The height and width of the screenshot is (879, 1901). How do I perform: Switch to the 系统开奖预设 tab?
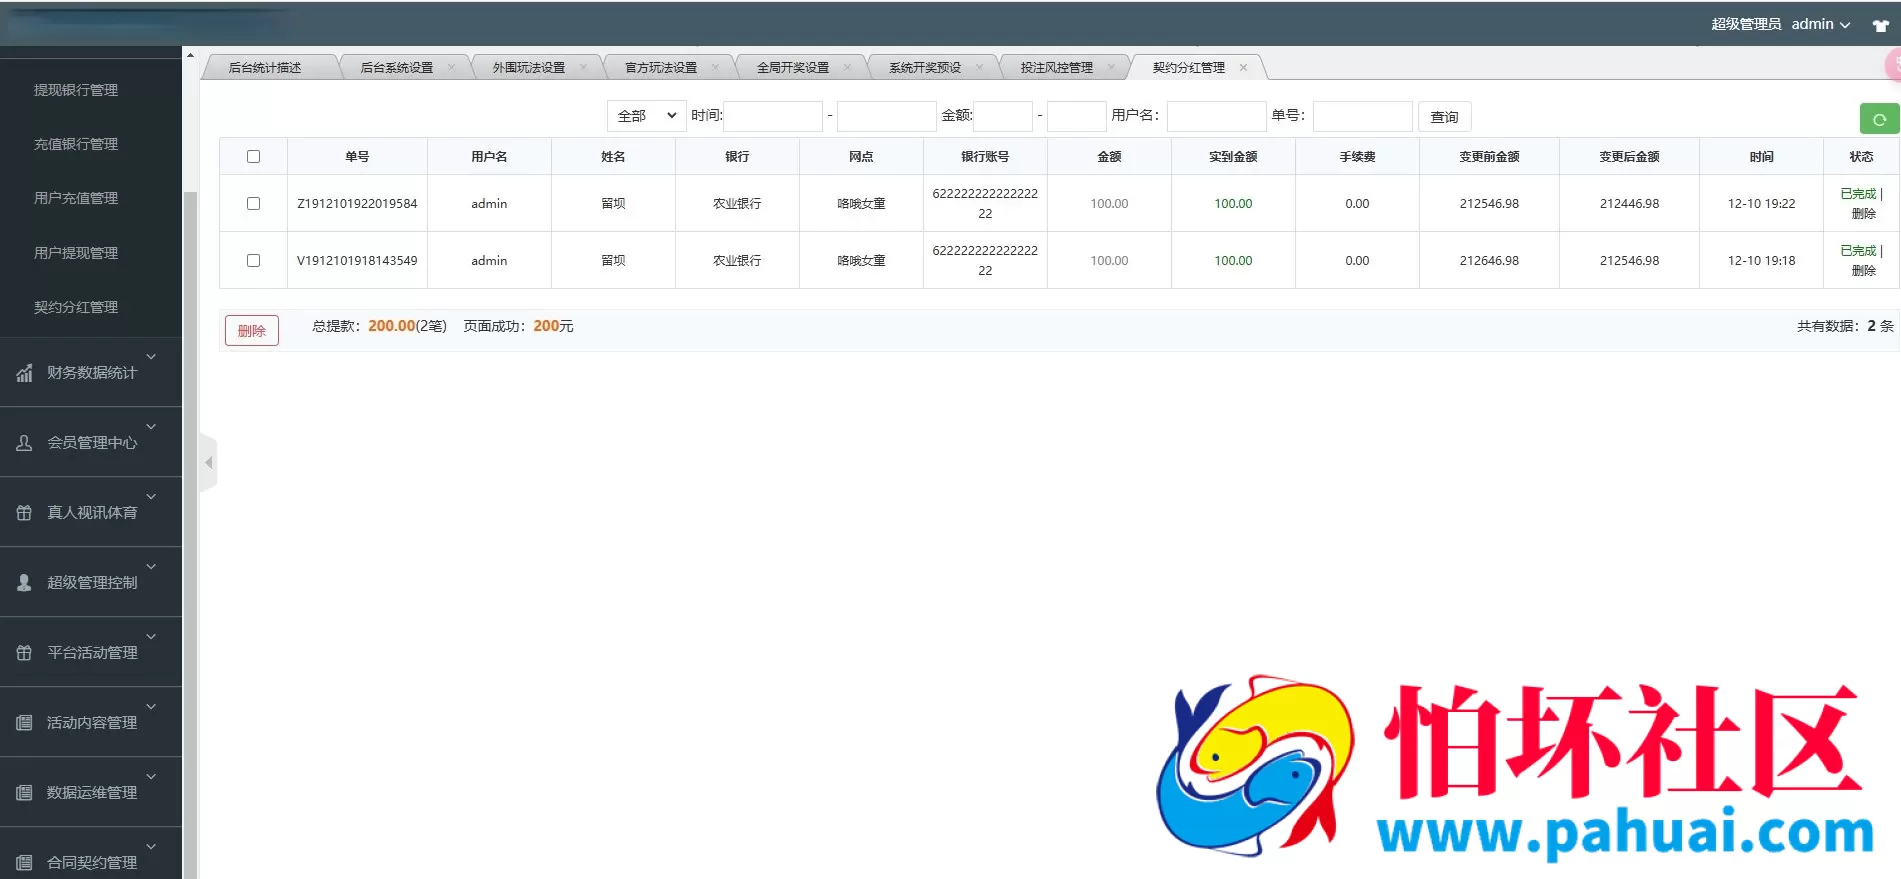tap(925, 68)
